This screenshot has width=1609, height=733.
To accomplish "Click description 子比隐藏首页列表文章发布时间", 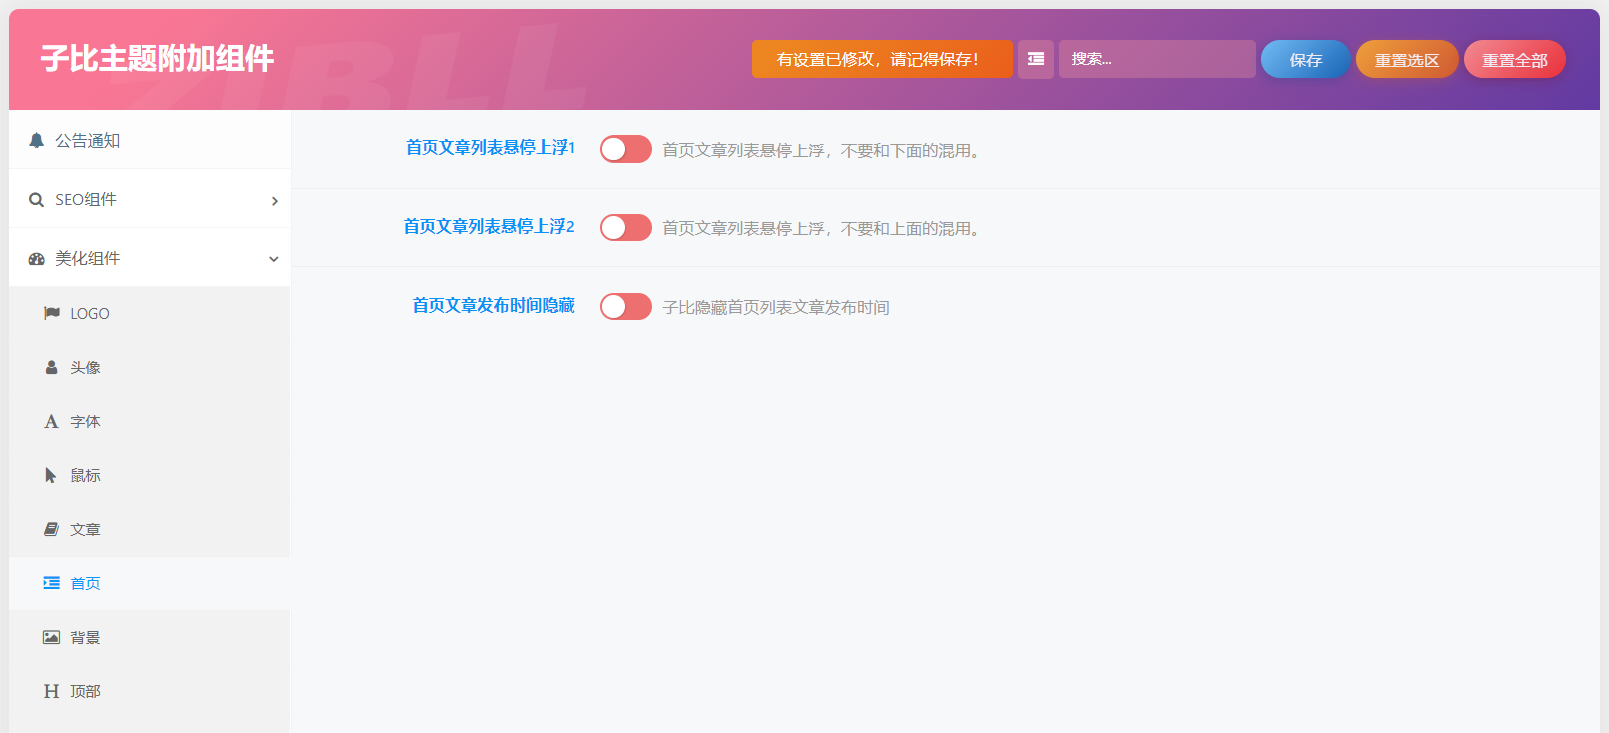I will [776, 307].
